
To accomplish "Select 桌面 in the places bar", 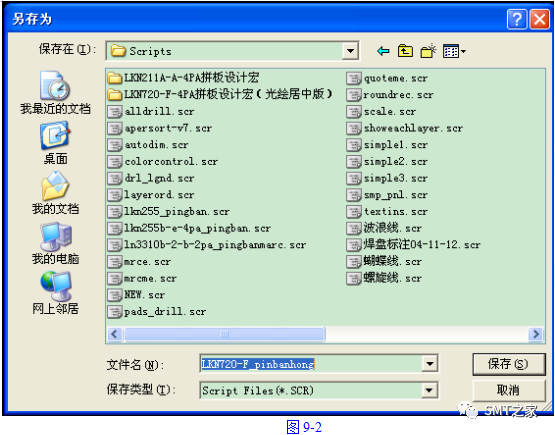I will tap(55, 143).
